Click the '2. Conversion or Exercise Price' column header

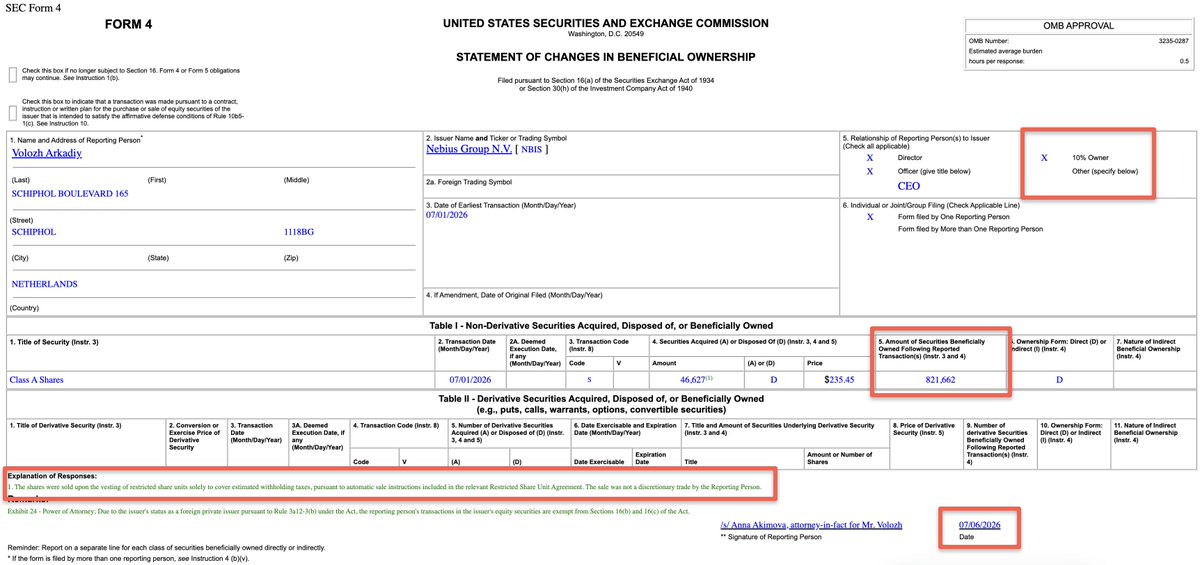[196, 436]
